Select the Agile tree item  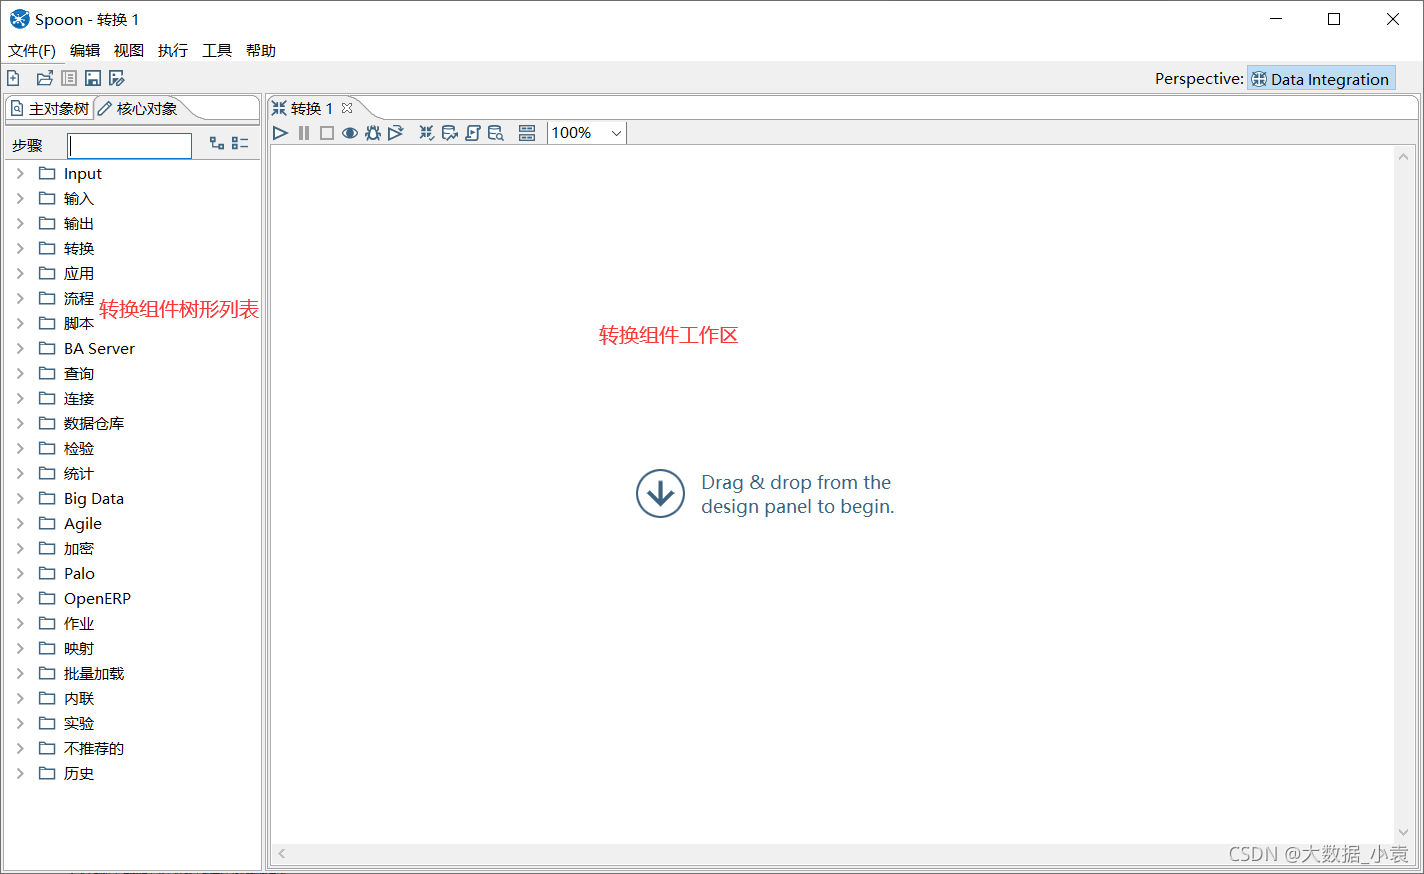[83, 524]
